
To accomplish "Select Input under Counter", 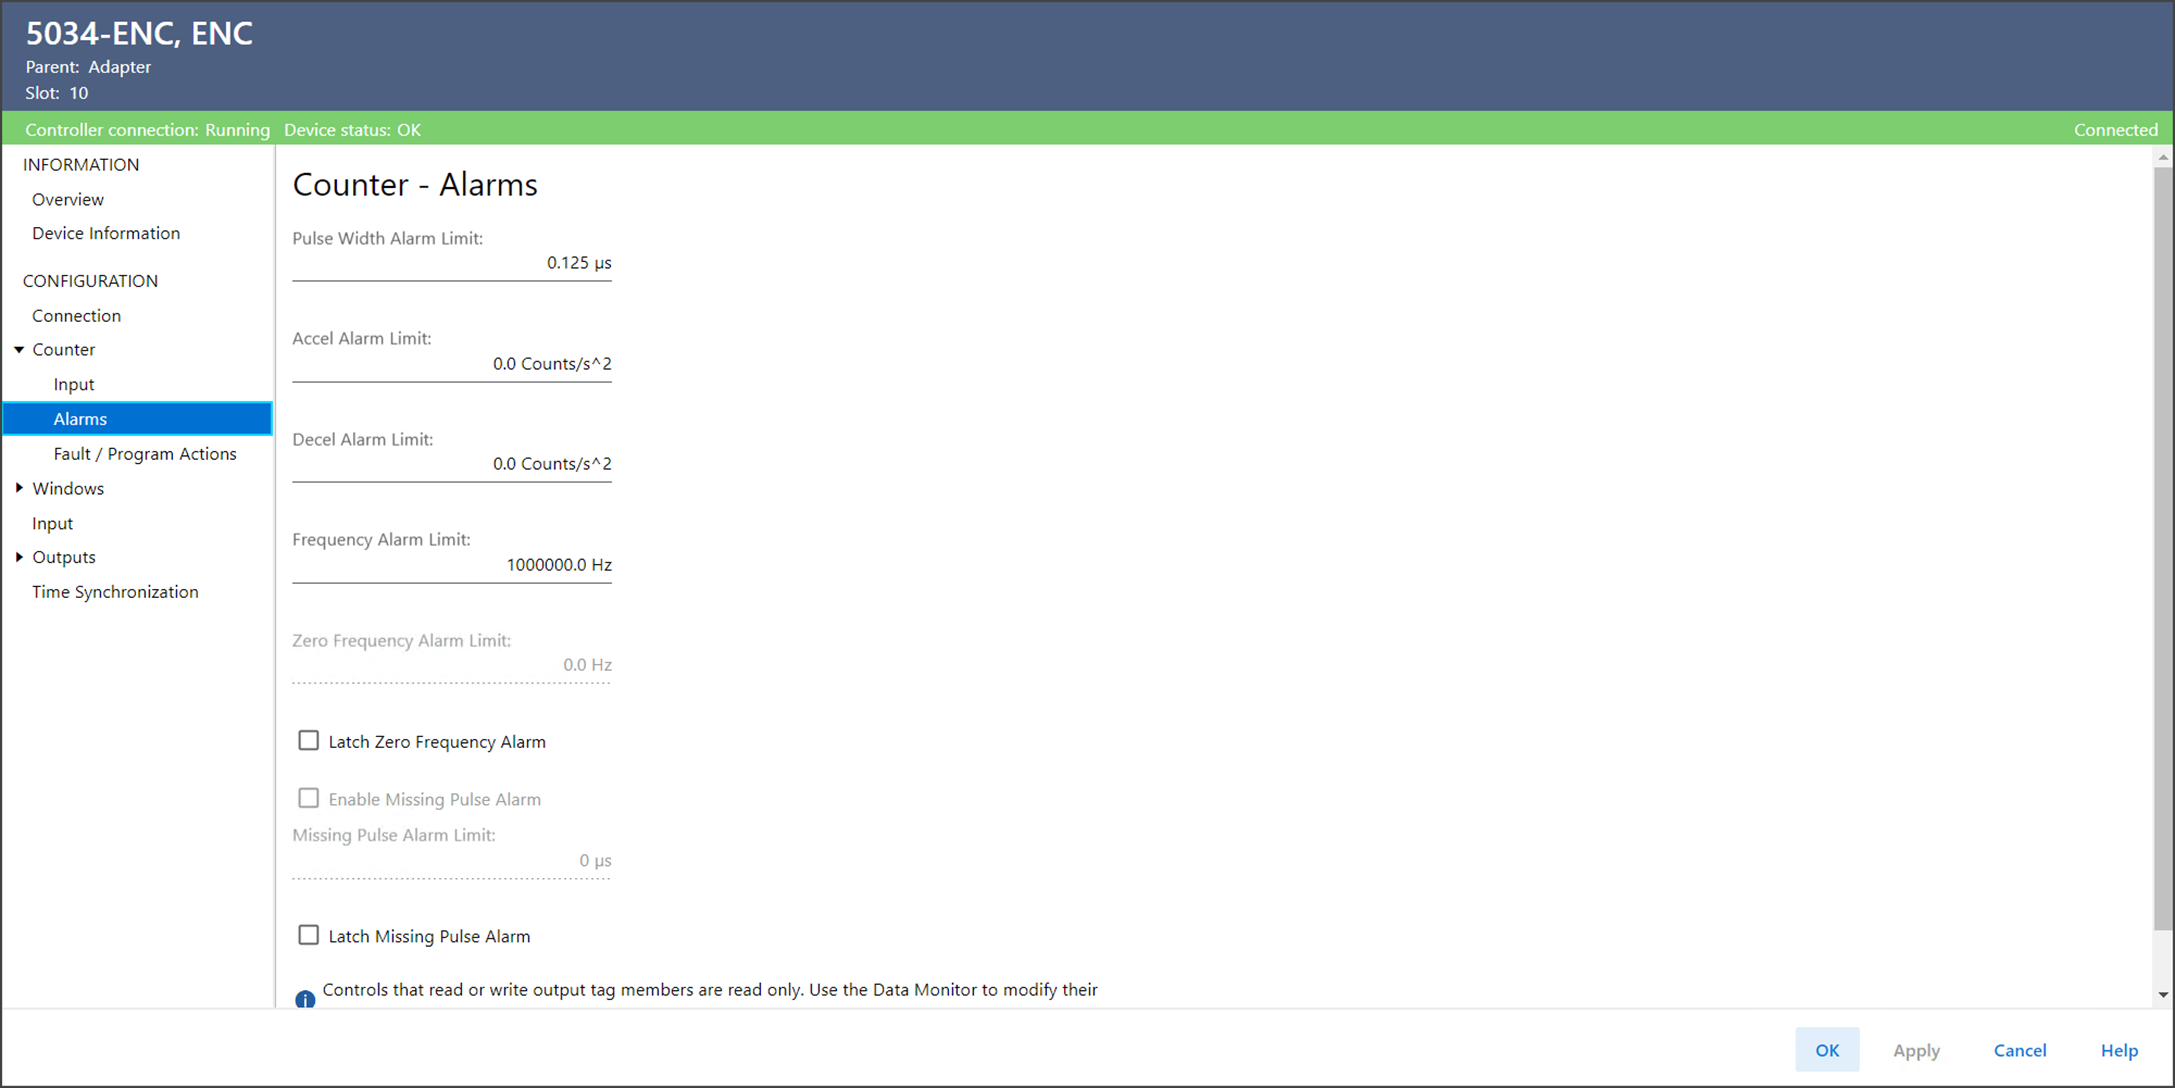I will coord(74,384).
